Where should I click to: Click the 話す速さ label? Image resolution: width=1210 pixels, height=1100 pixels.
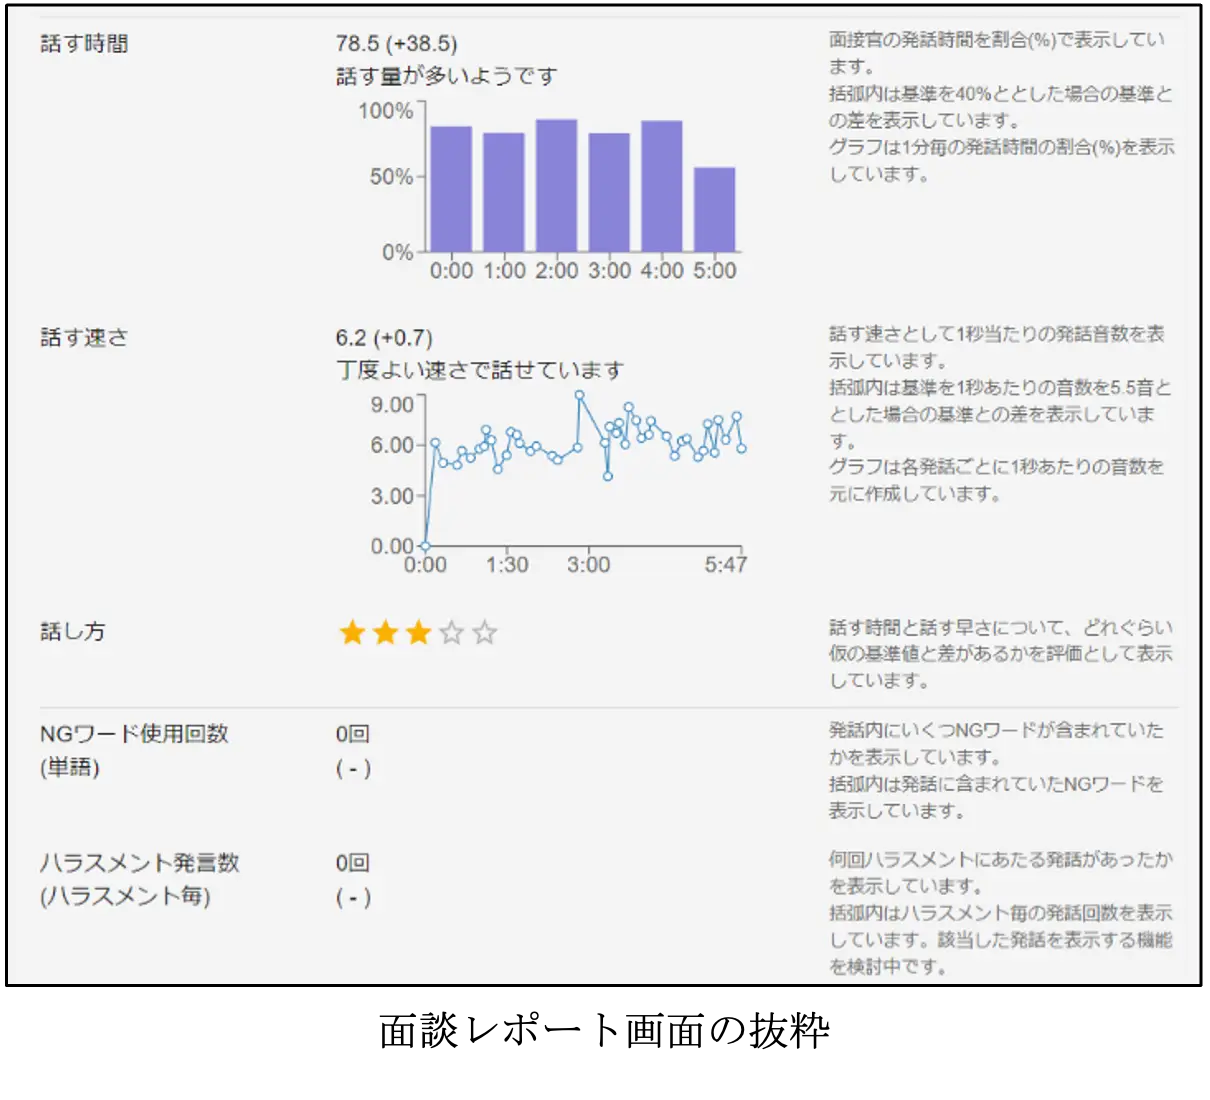tap(84, 338)
